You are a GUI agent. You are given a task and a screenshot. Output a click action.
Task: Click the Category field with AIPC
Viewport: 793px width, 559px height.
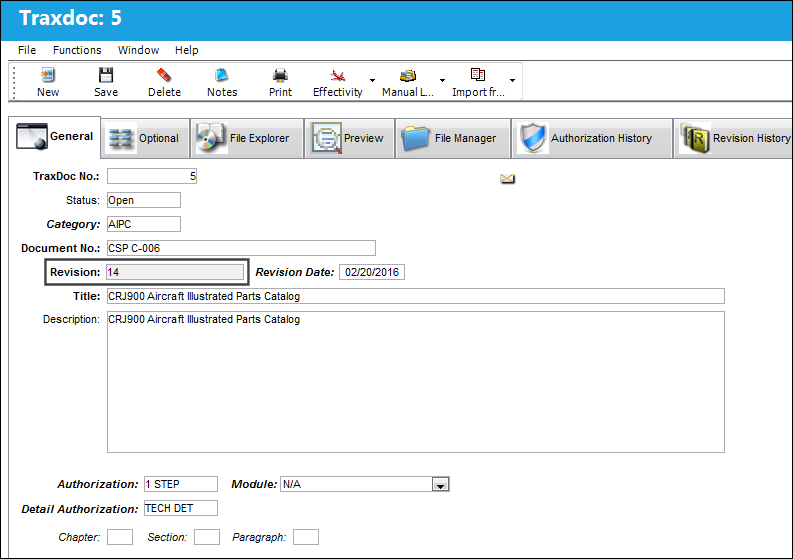(x=144, y=224)
